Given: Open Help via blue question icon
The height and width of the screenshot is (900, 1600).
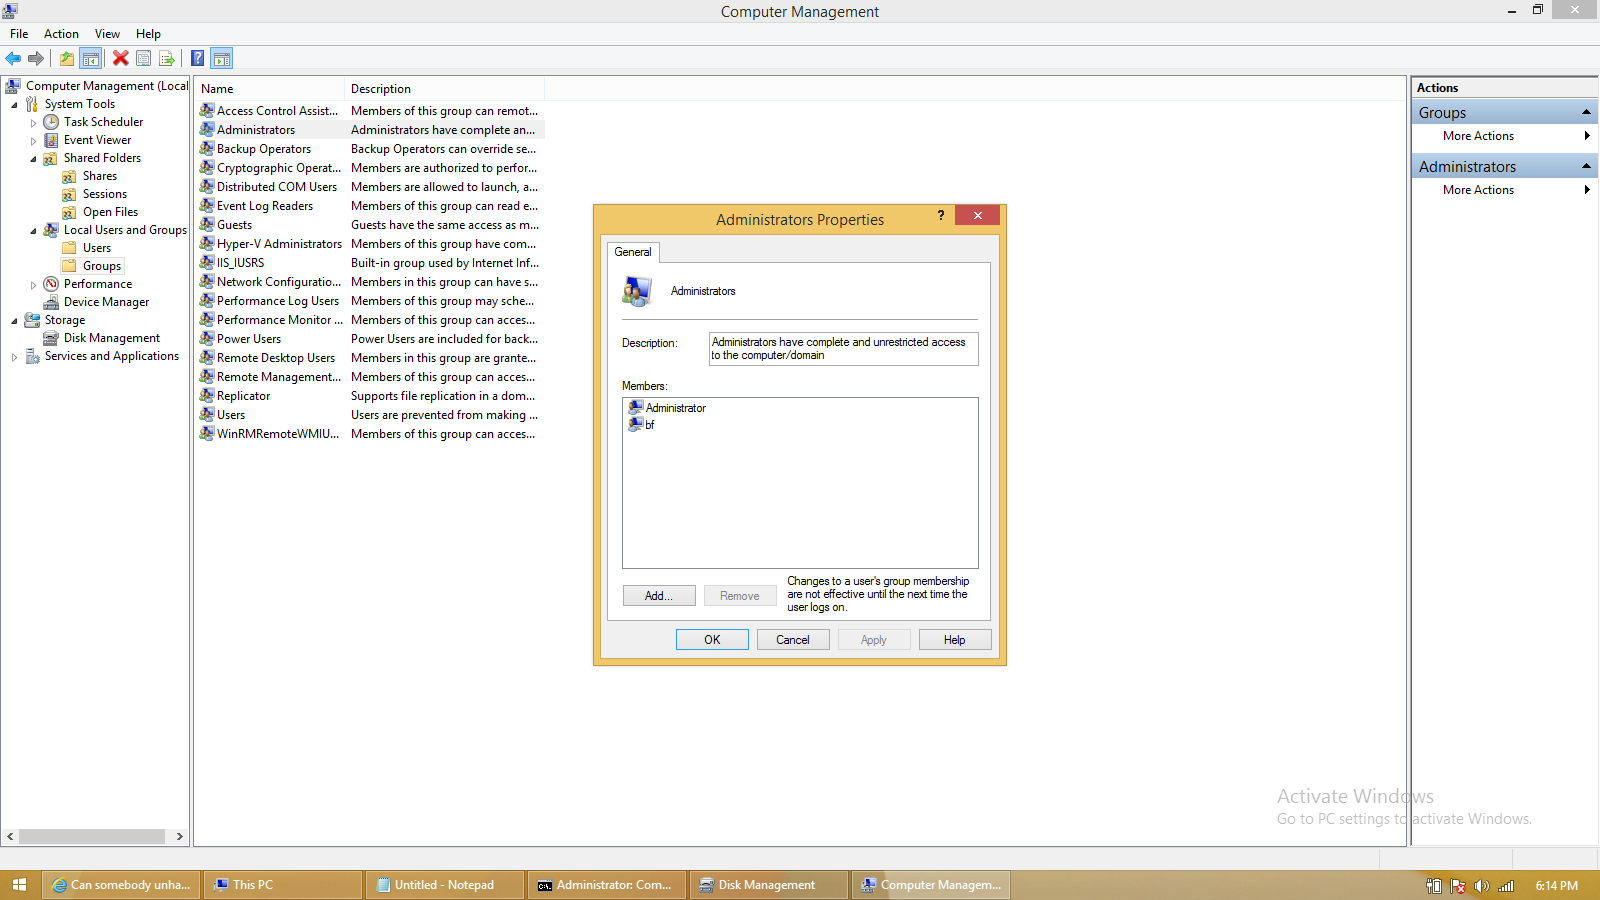Looking at the screenshot, I should pyautogui.click(x=198, y=58).
